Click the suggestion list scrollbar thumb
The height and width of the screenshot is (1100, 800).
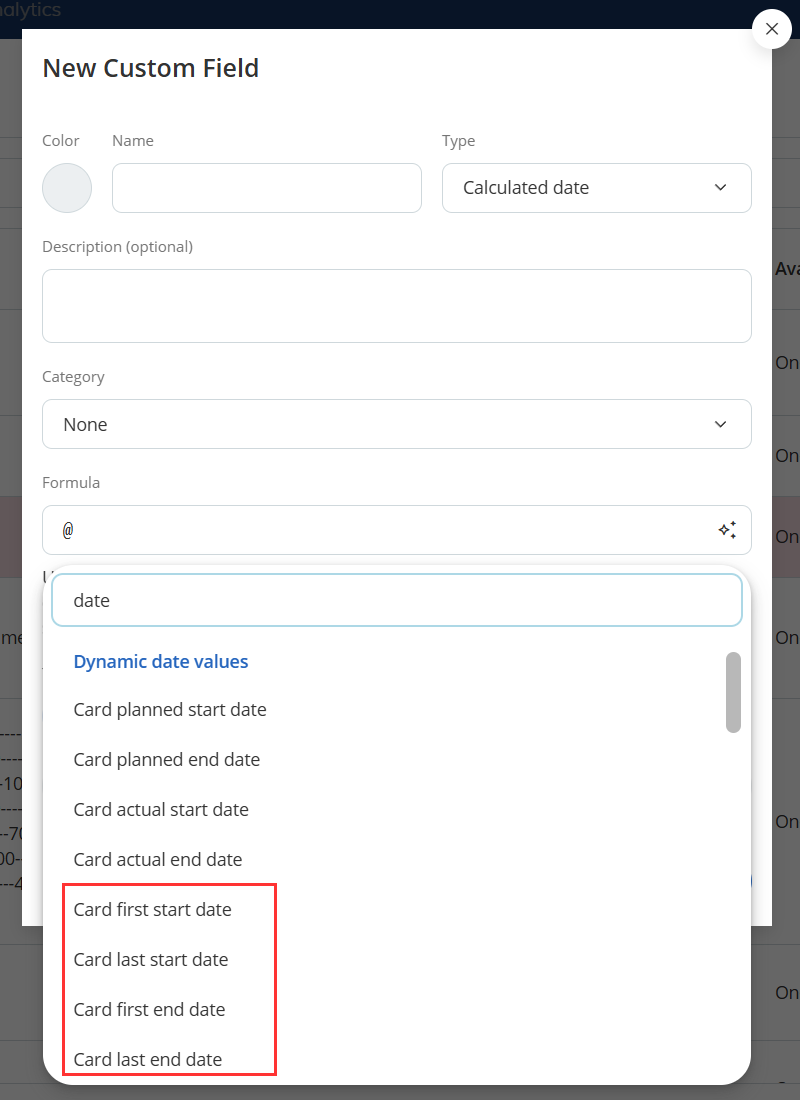point(733,692)
